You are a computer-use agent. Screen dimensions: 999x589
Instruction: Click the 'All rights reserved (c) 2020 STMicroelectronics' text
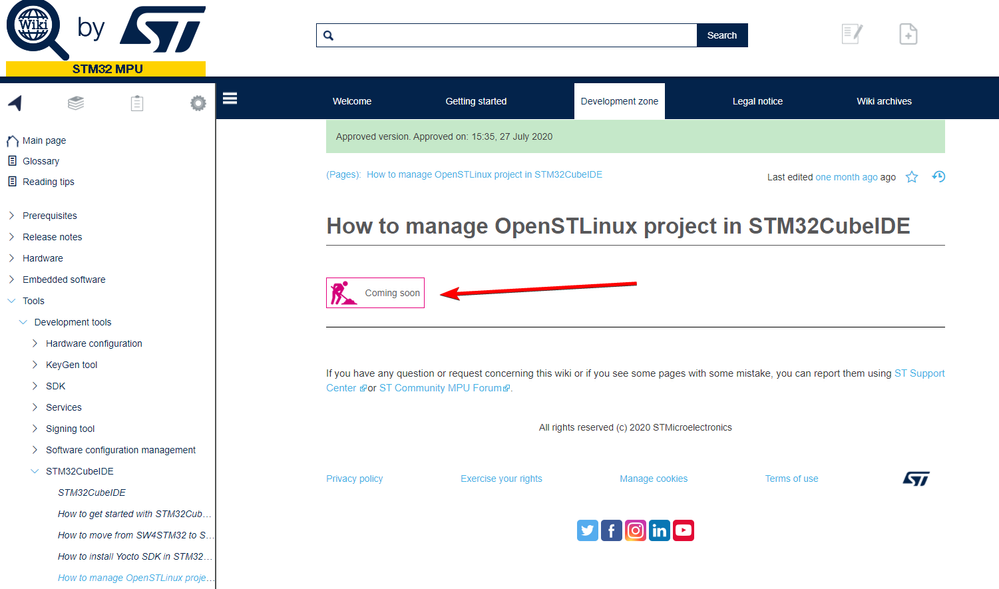(635, 428)
